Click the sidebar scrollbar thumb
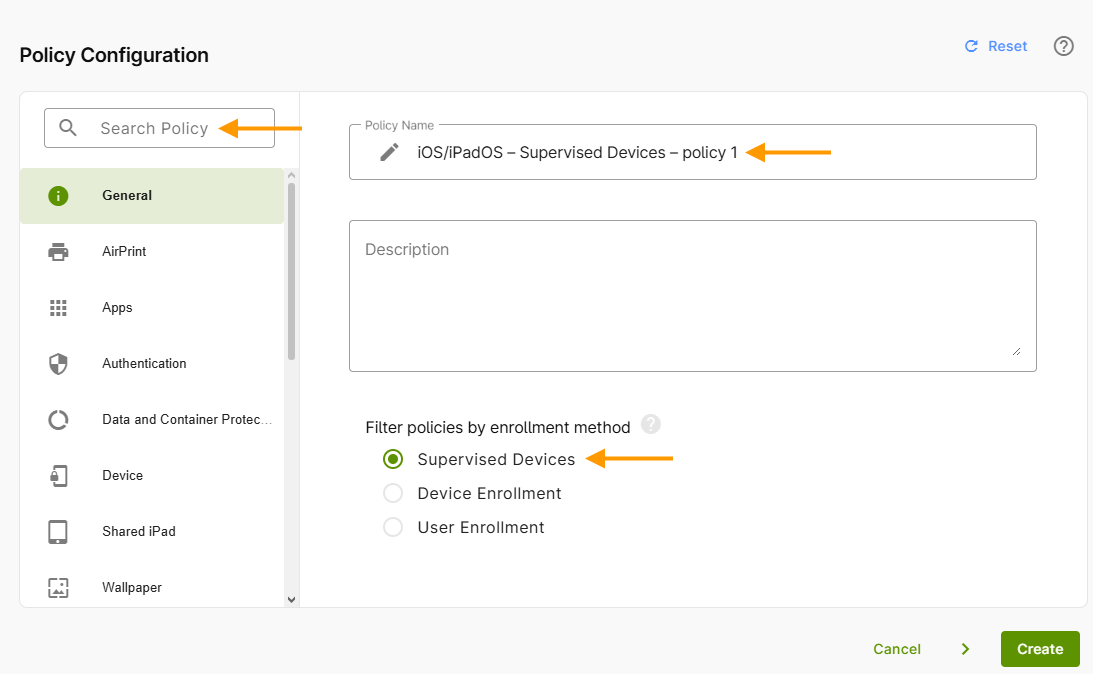1093x674 pixels. [291, 271]
